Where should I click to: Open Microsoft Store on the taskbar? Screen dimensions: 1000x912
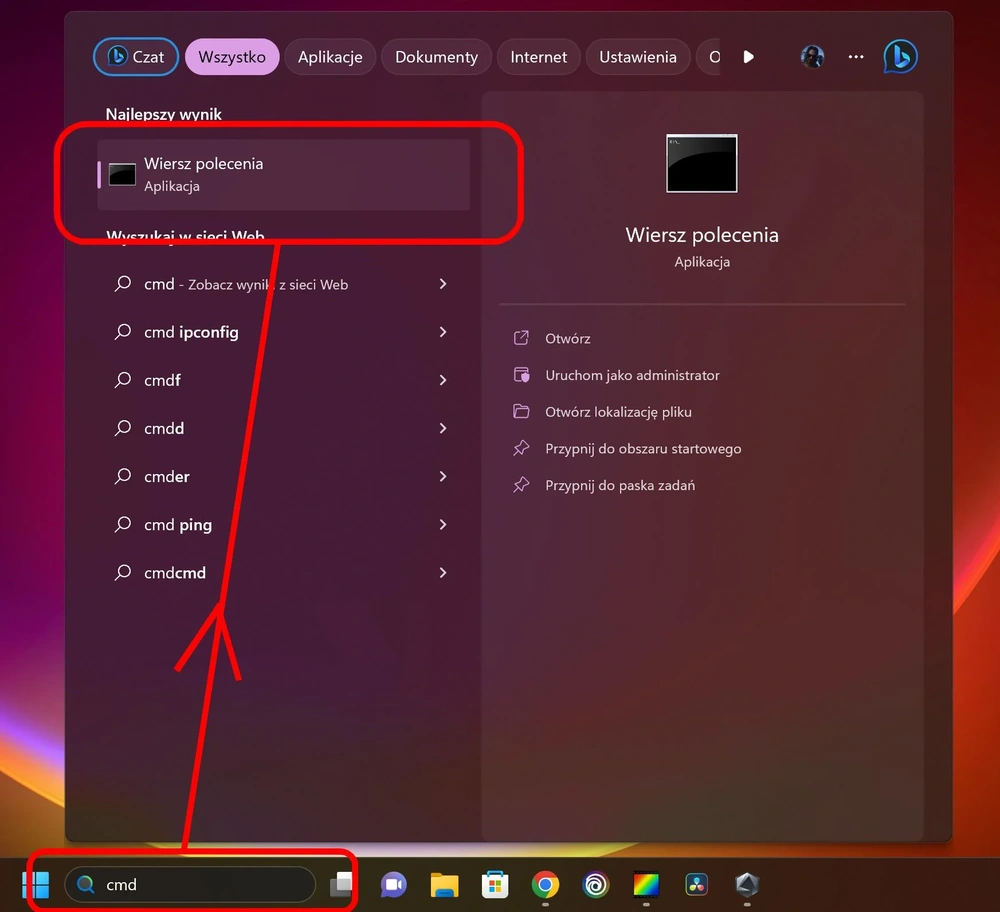tap(495, 885)
